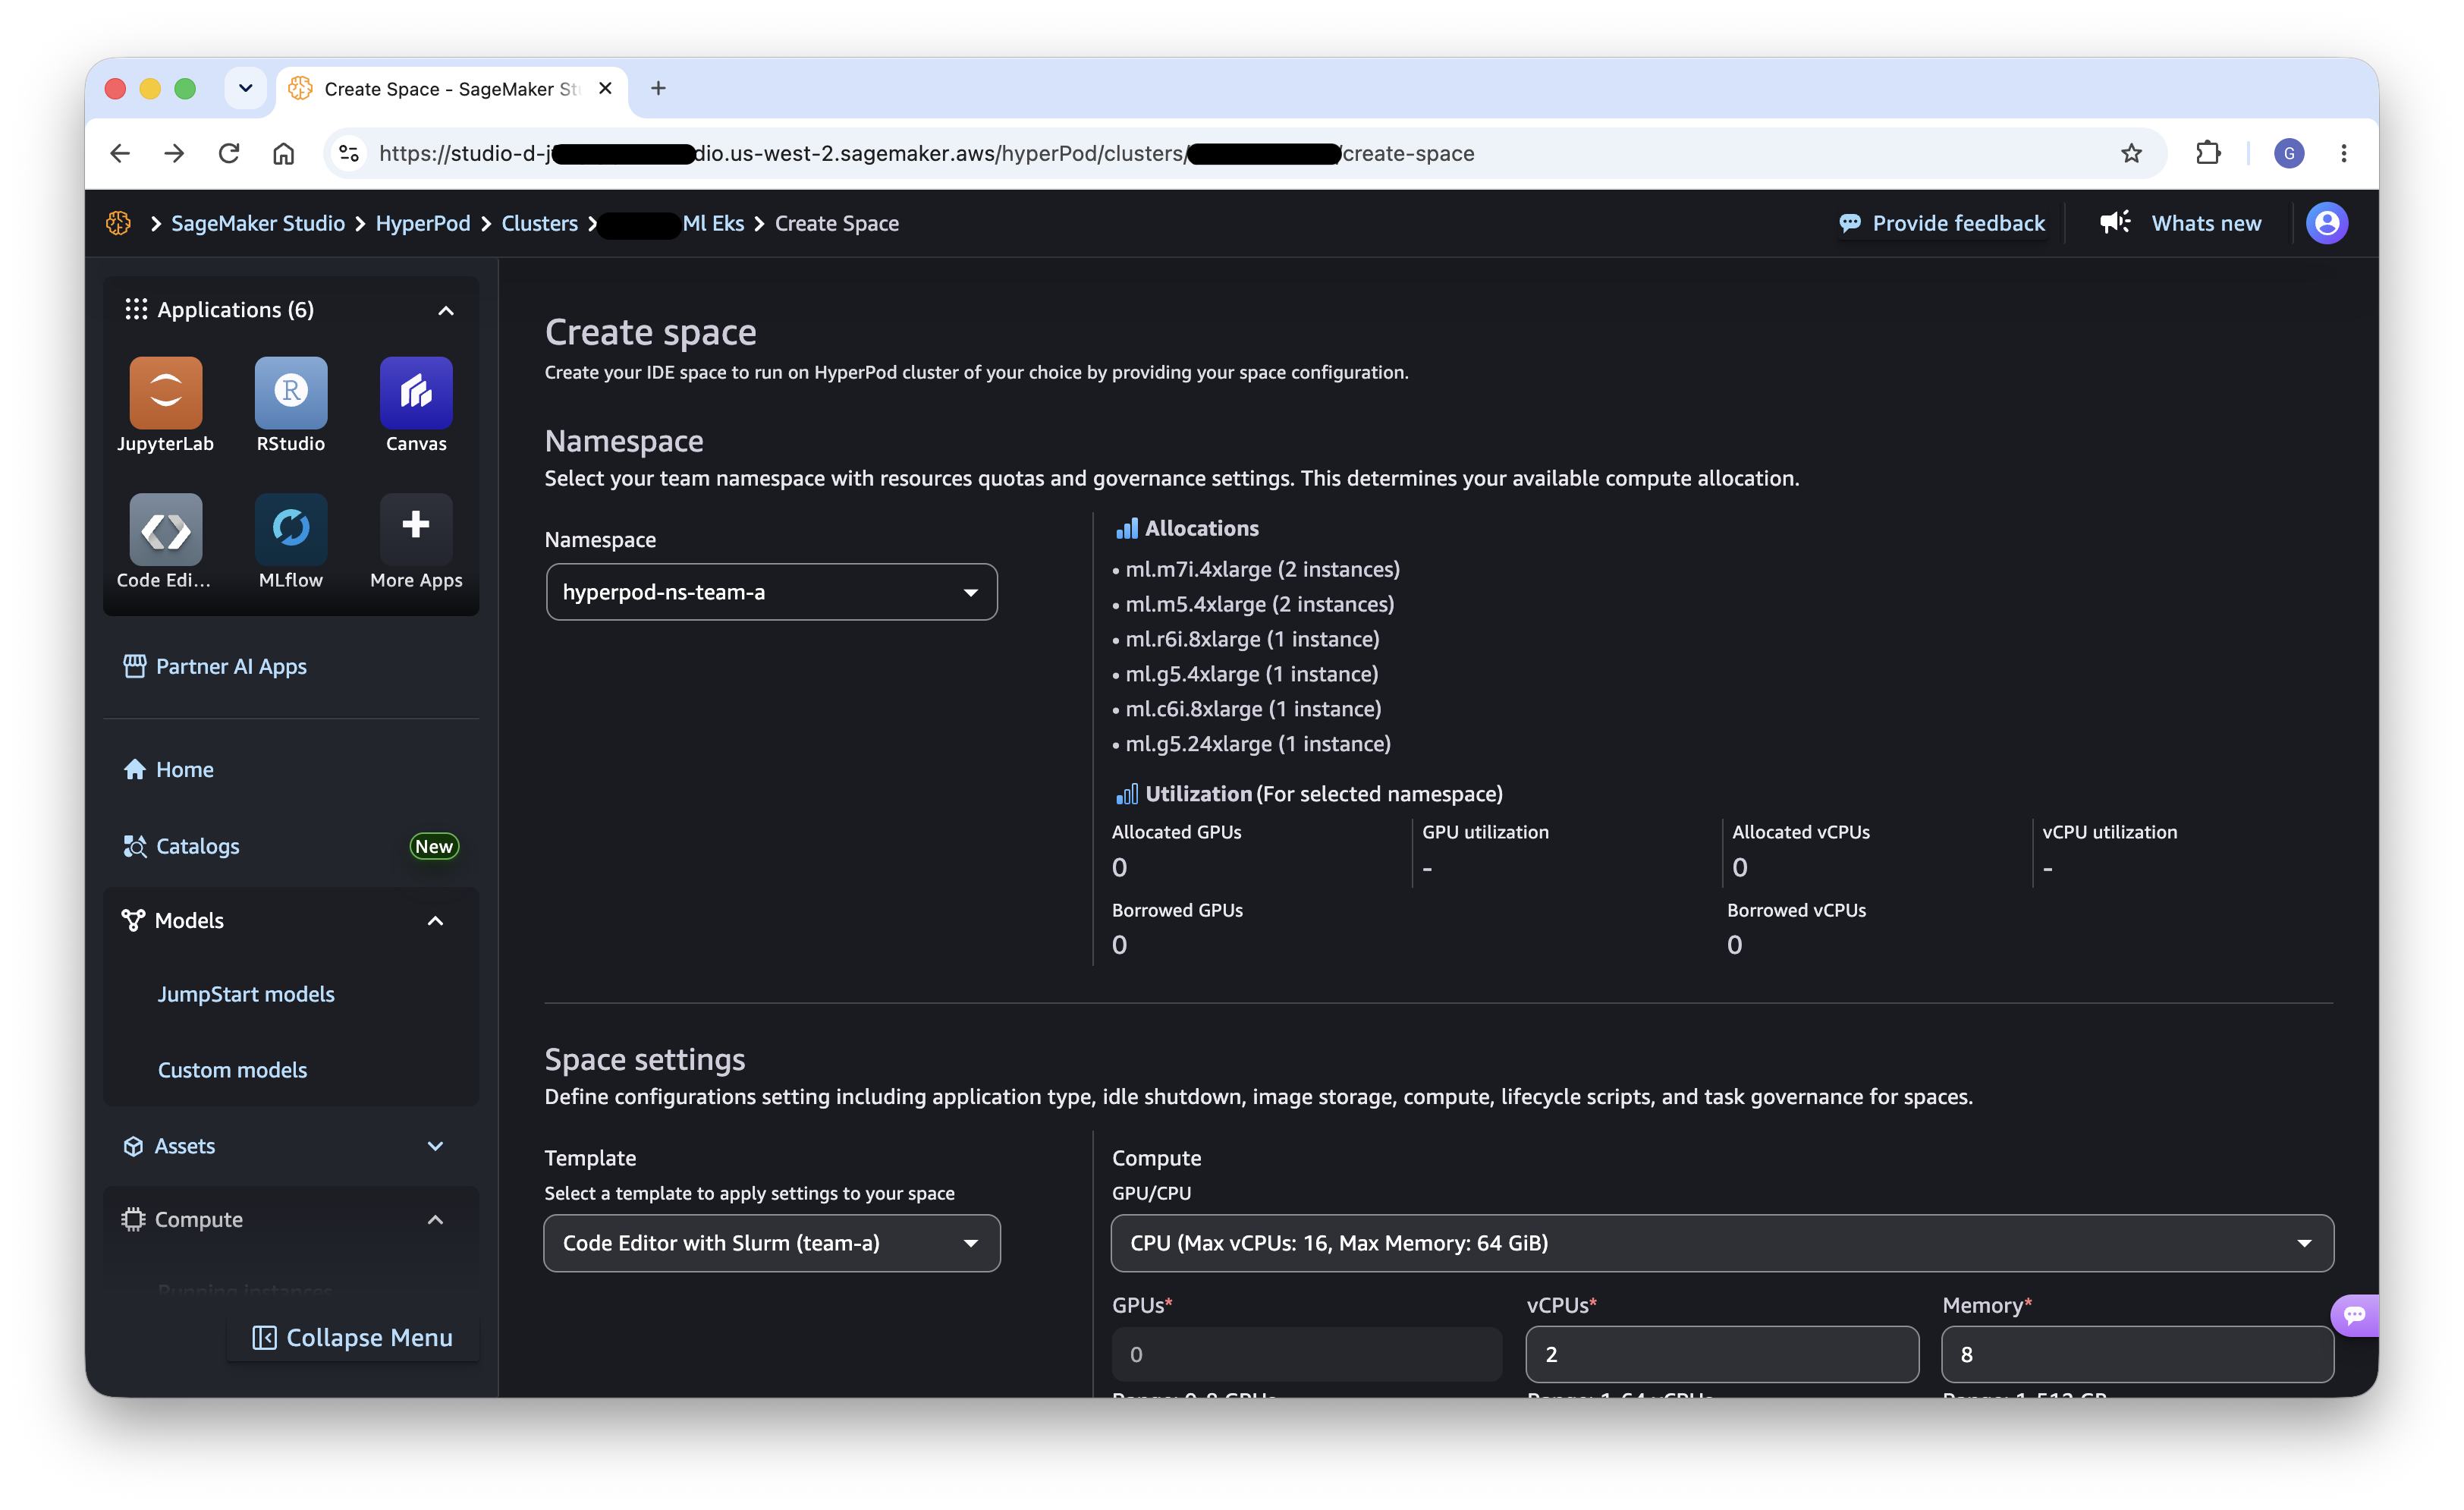This screenshot has height=1510, width=2464.
Task: Click the ml.g5.4xlarge (1 instance) allocation
Action: coord(1251,674)
